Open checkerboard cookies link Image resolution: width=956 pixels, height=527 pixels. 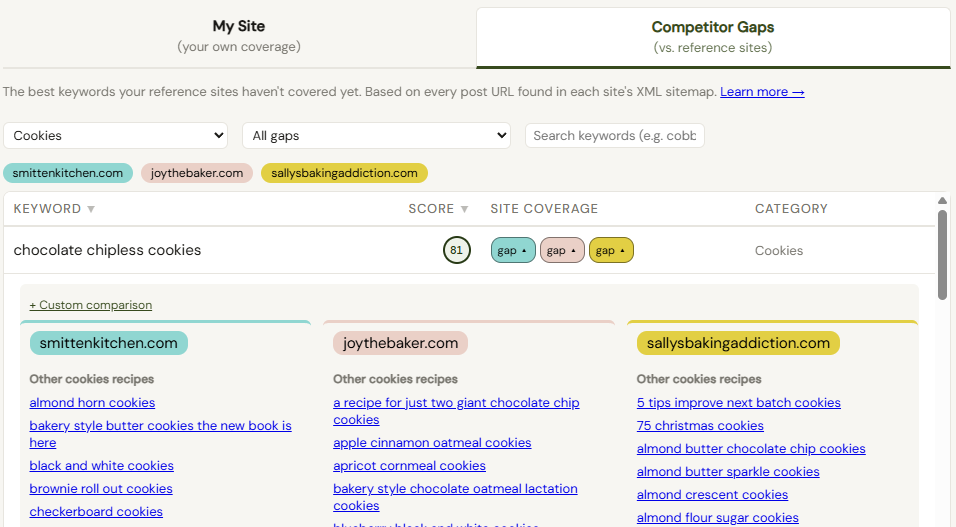coord(96,512)
